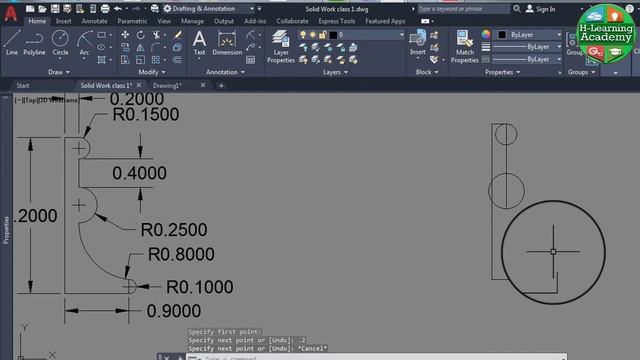Open the Express Tools tab
640x360 pixels.
coord(337,21)
